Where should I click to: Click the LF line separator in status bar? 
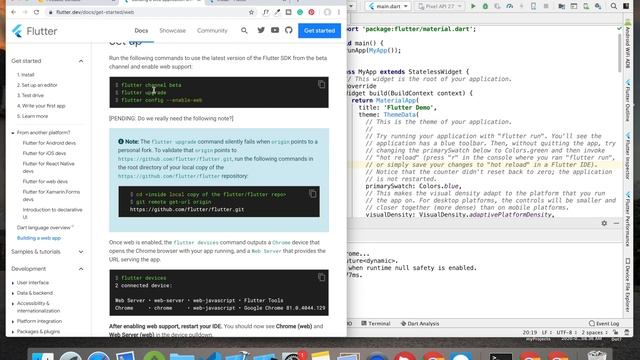546,333
